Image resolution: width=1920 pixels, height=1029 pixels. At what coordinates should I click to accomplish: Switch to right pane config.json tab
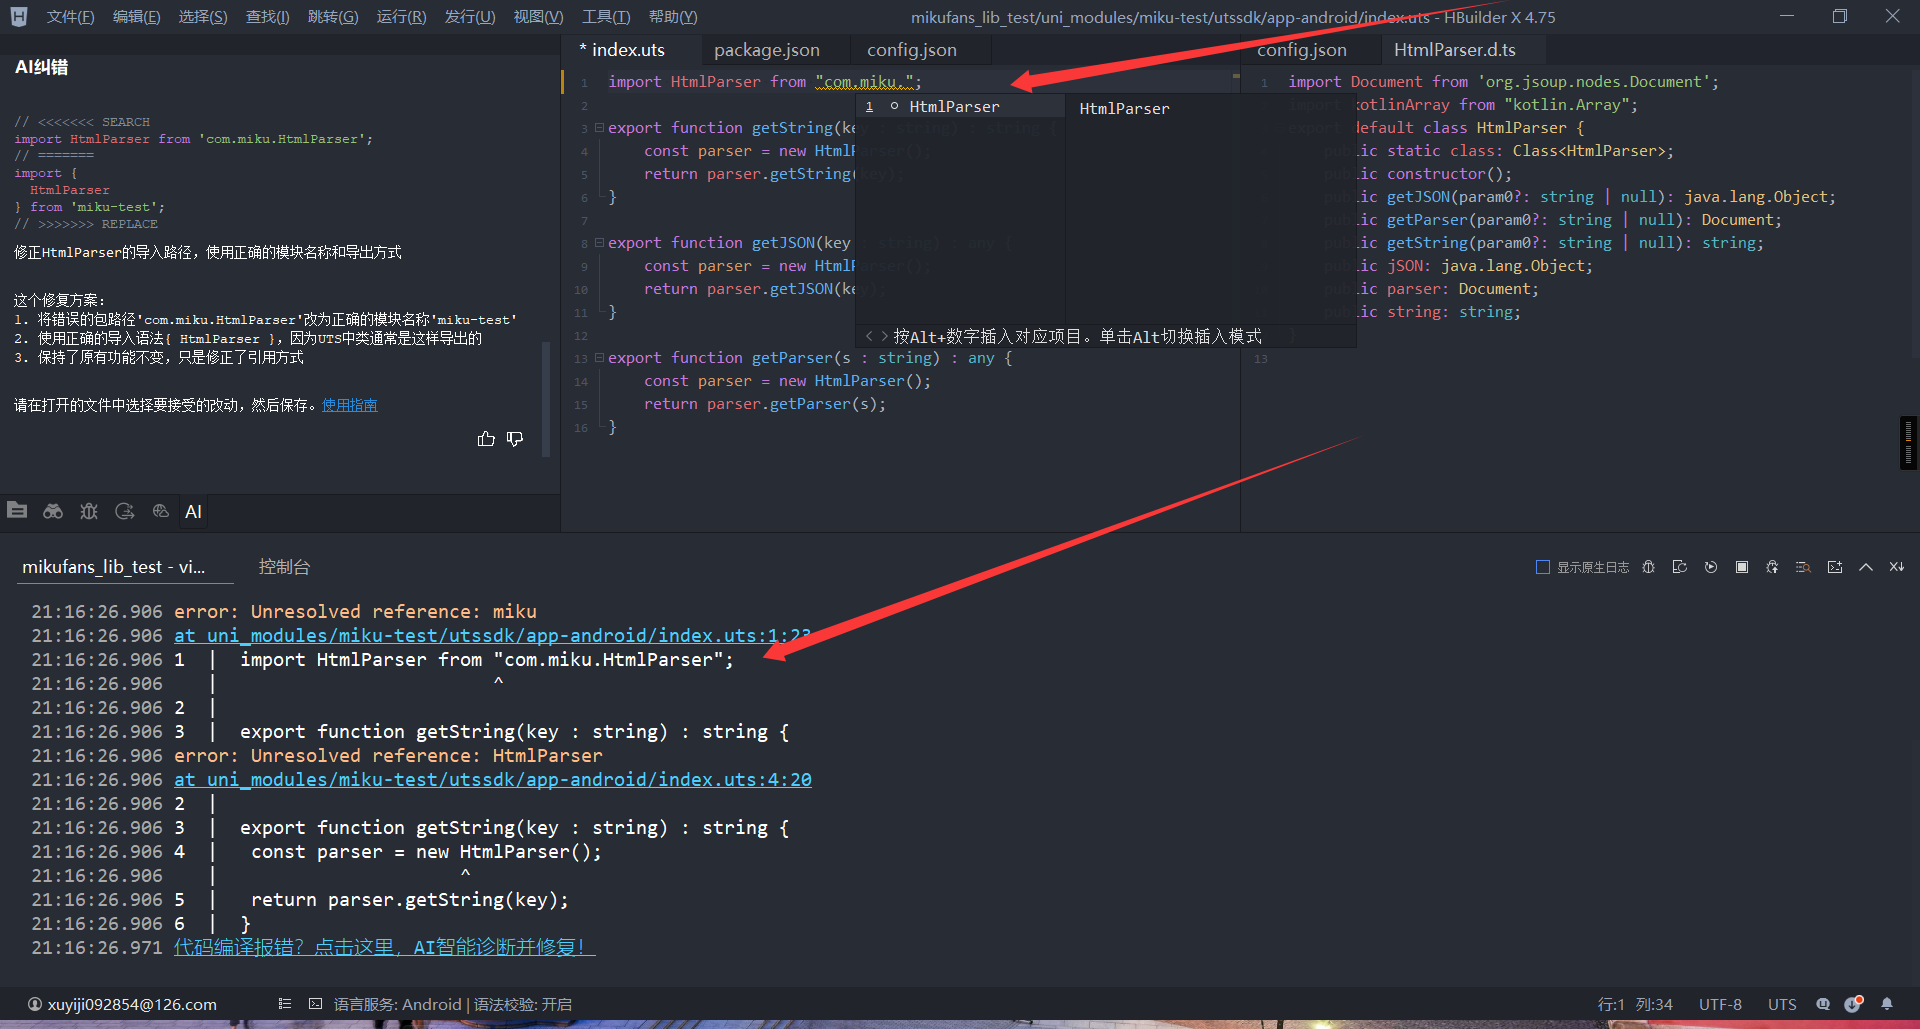click(1302, 50)
